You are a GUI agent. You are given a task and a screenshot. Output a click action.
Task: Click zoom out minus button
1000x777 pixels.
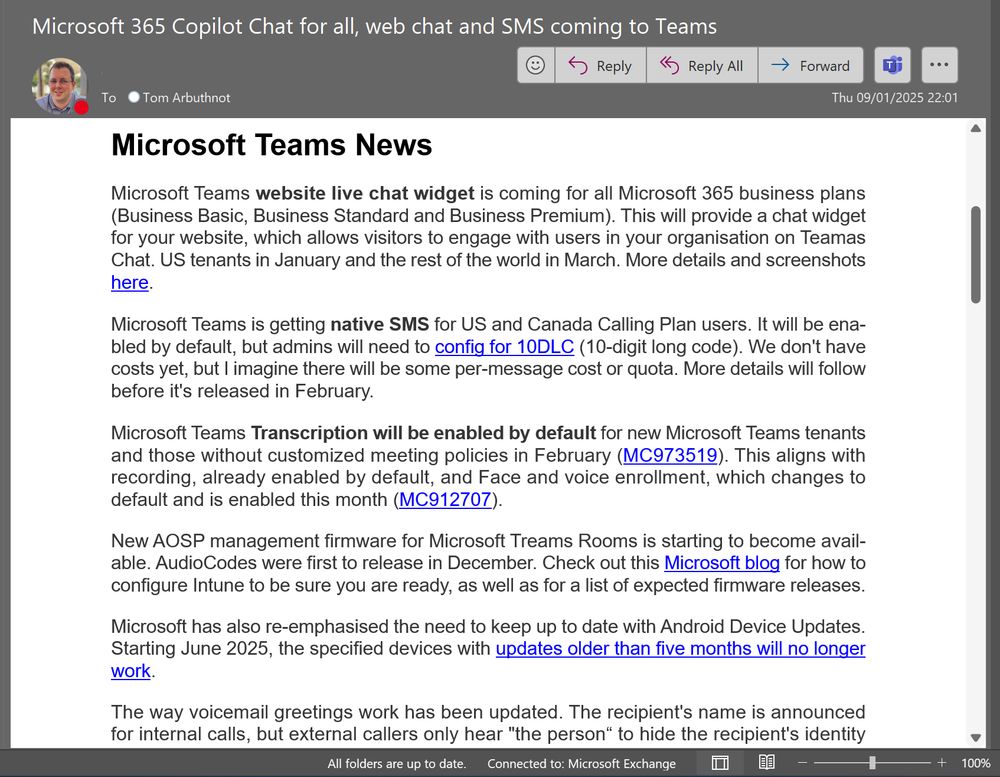point(802,763)
